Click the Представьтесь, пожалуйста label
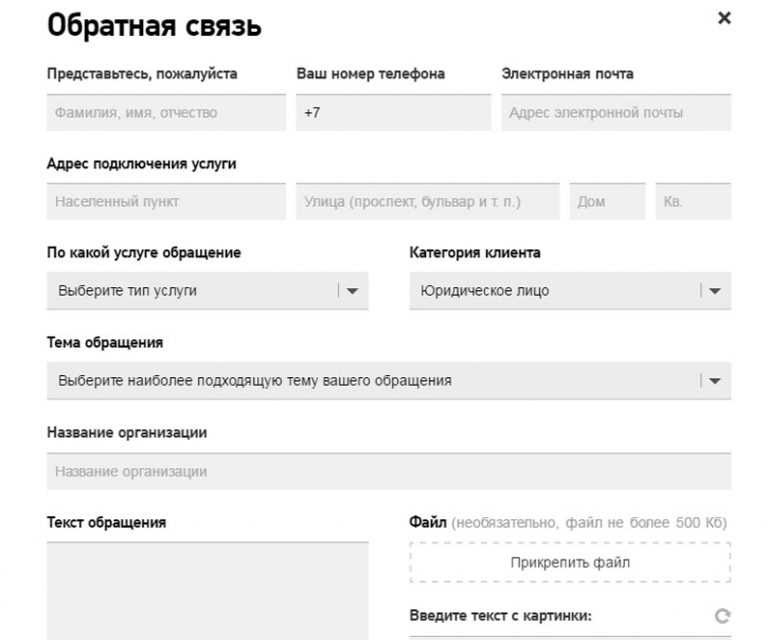The image size is (768, 640). point(142,74)
